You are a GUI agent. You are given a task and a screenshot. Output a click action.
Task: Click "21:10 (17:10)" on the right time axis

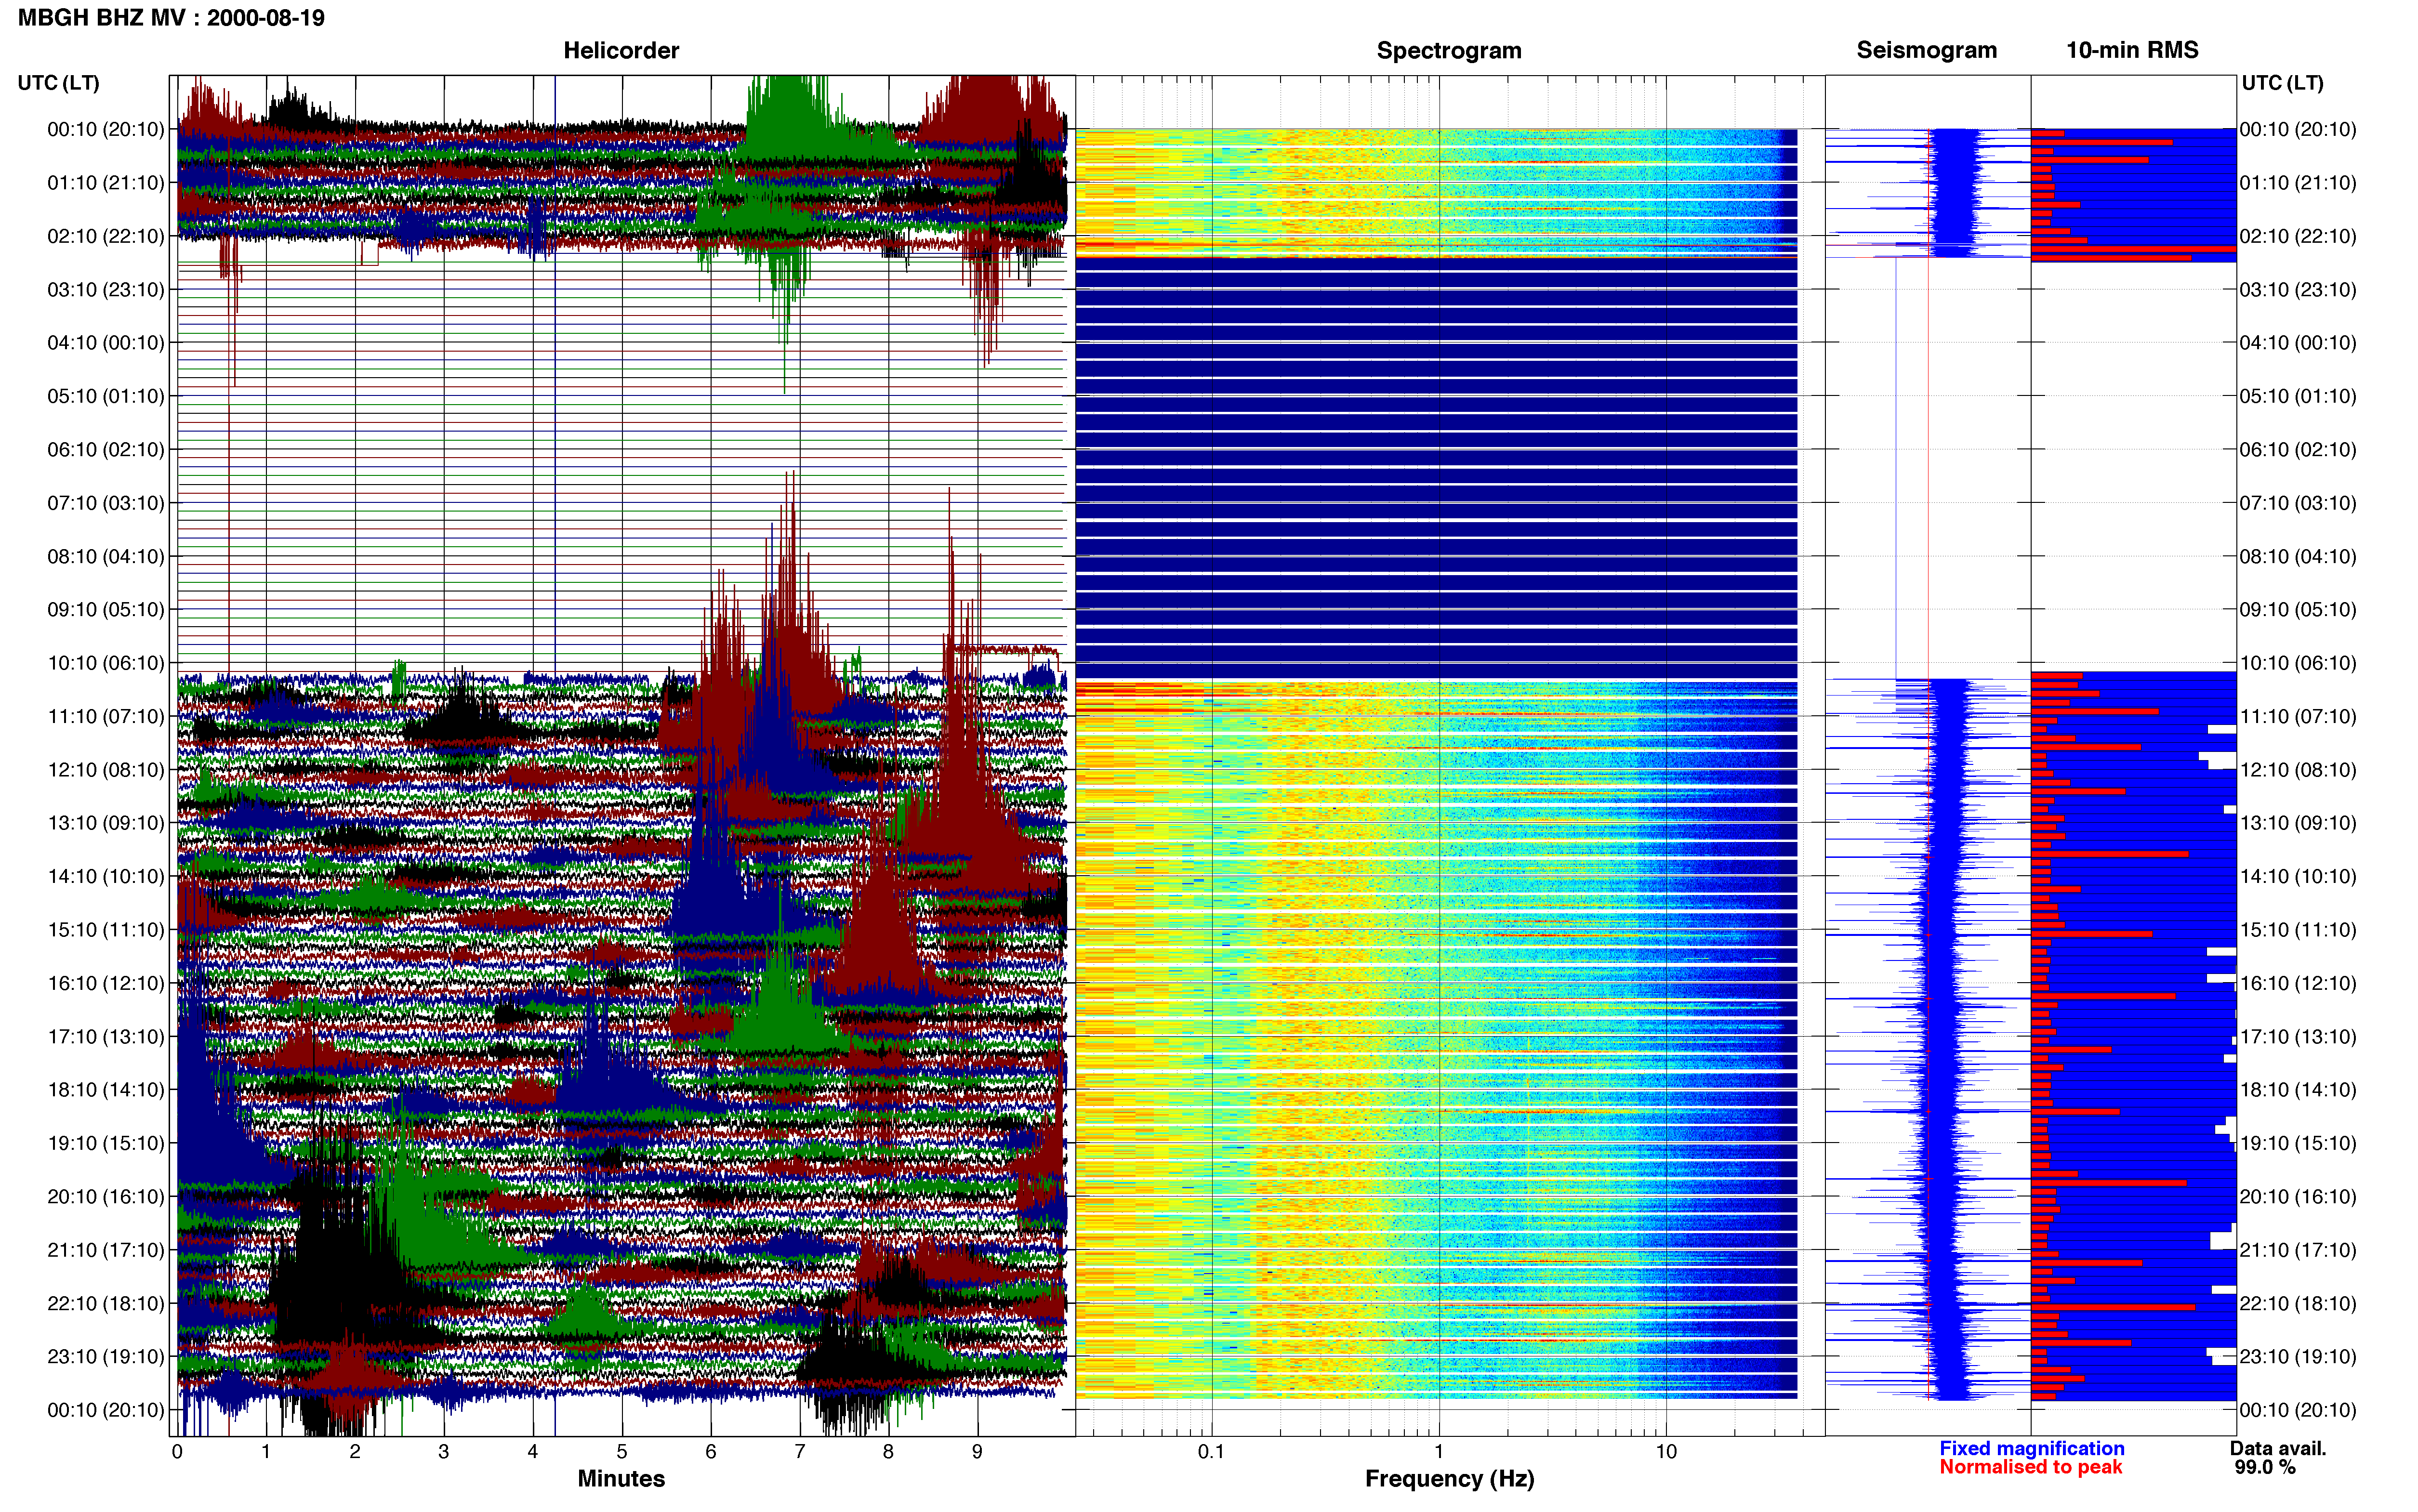click(x=2298, y=1250)
